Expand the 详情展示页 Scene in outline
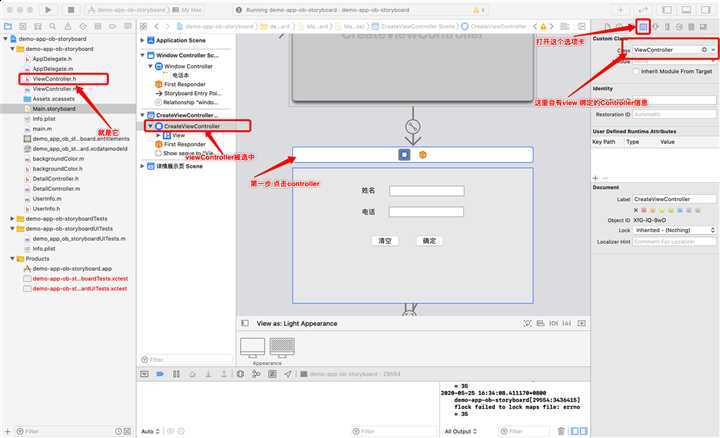 pyautogui.click(x=142, y=166)
